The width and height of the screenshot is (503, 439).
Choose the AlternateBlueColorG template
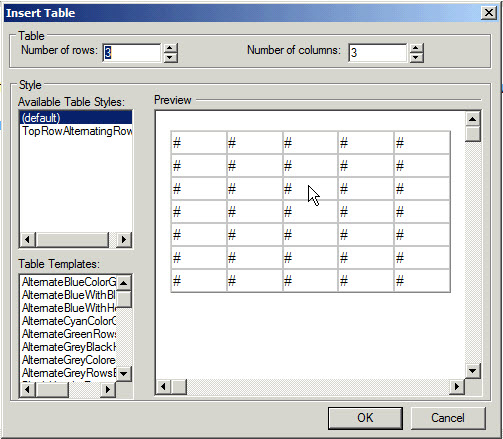pyautogui.click(x=68, y=282)
